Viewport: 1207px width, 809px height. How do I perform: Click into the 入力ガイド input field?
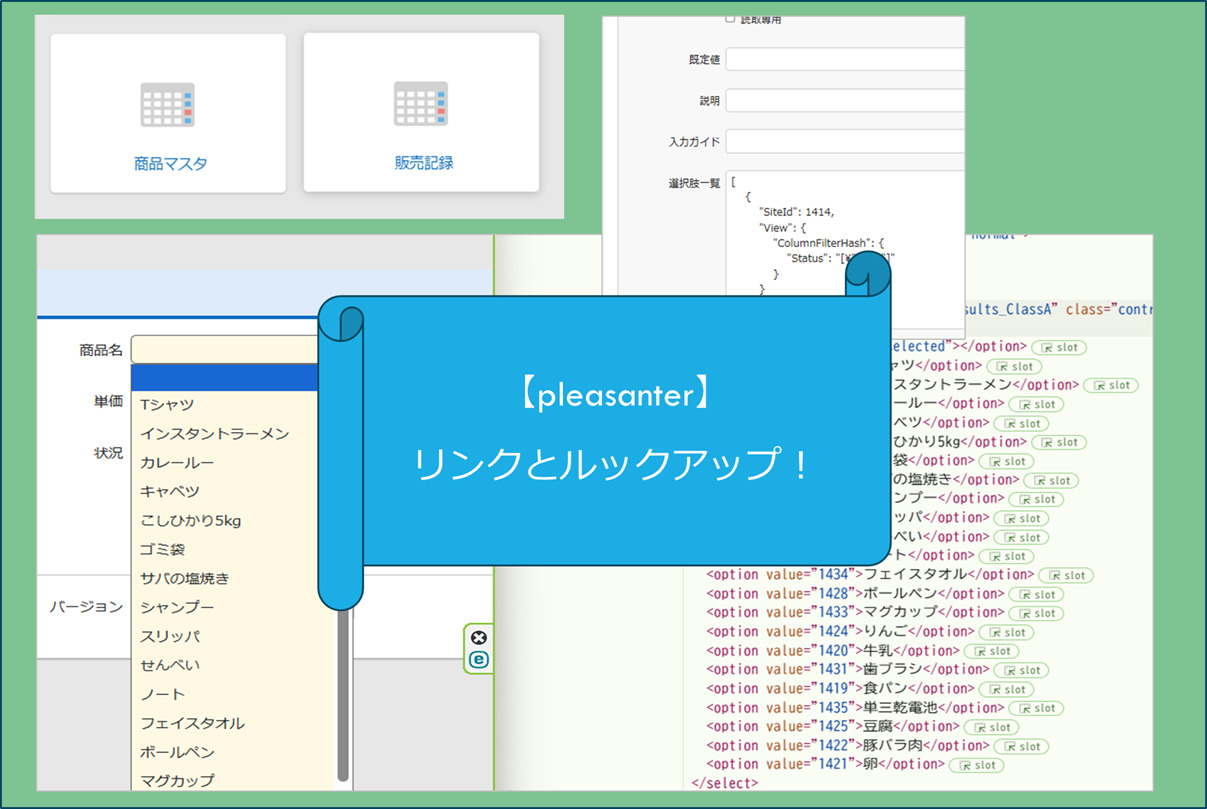(x=845, y=141)
